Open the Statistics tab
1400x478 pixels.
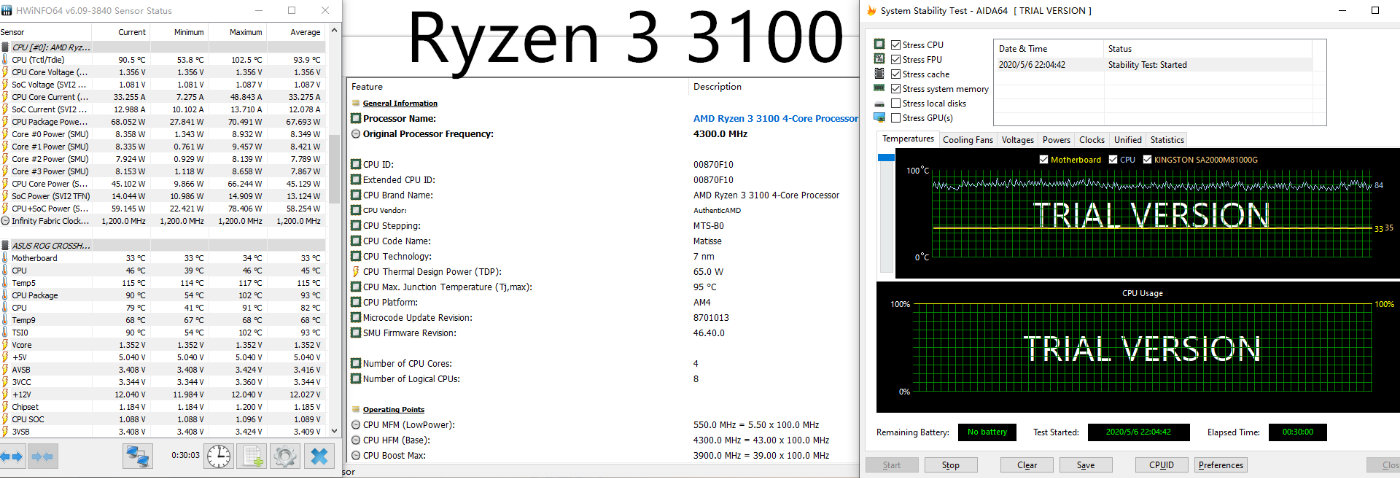pyautogui.click(x=1166, y=140)
